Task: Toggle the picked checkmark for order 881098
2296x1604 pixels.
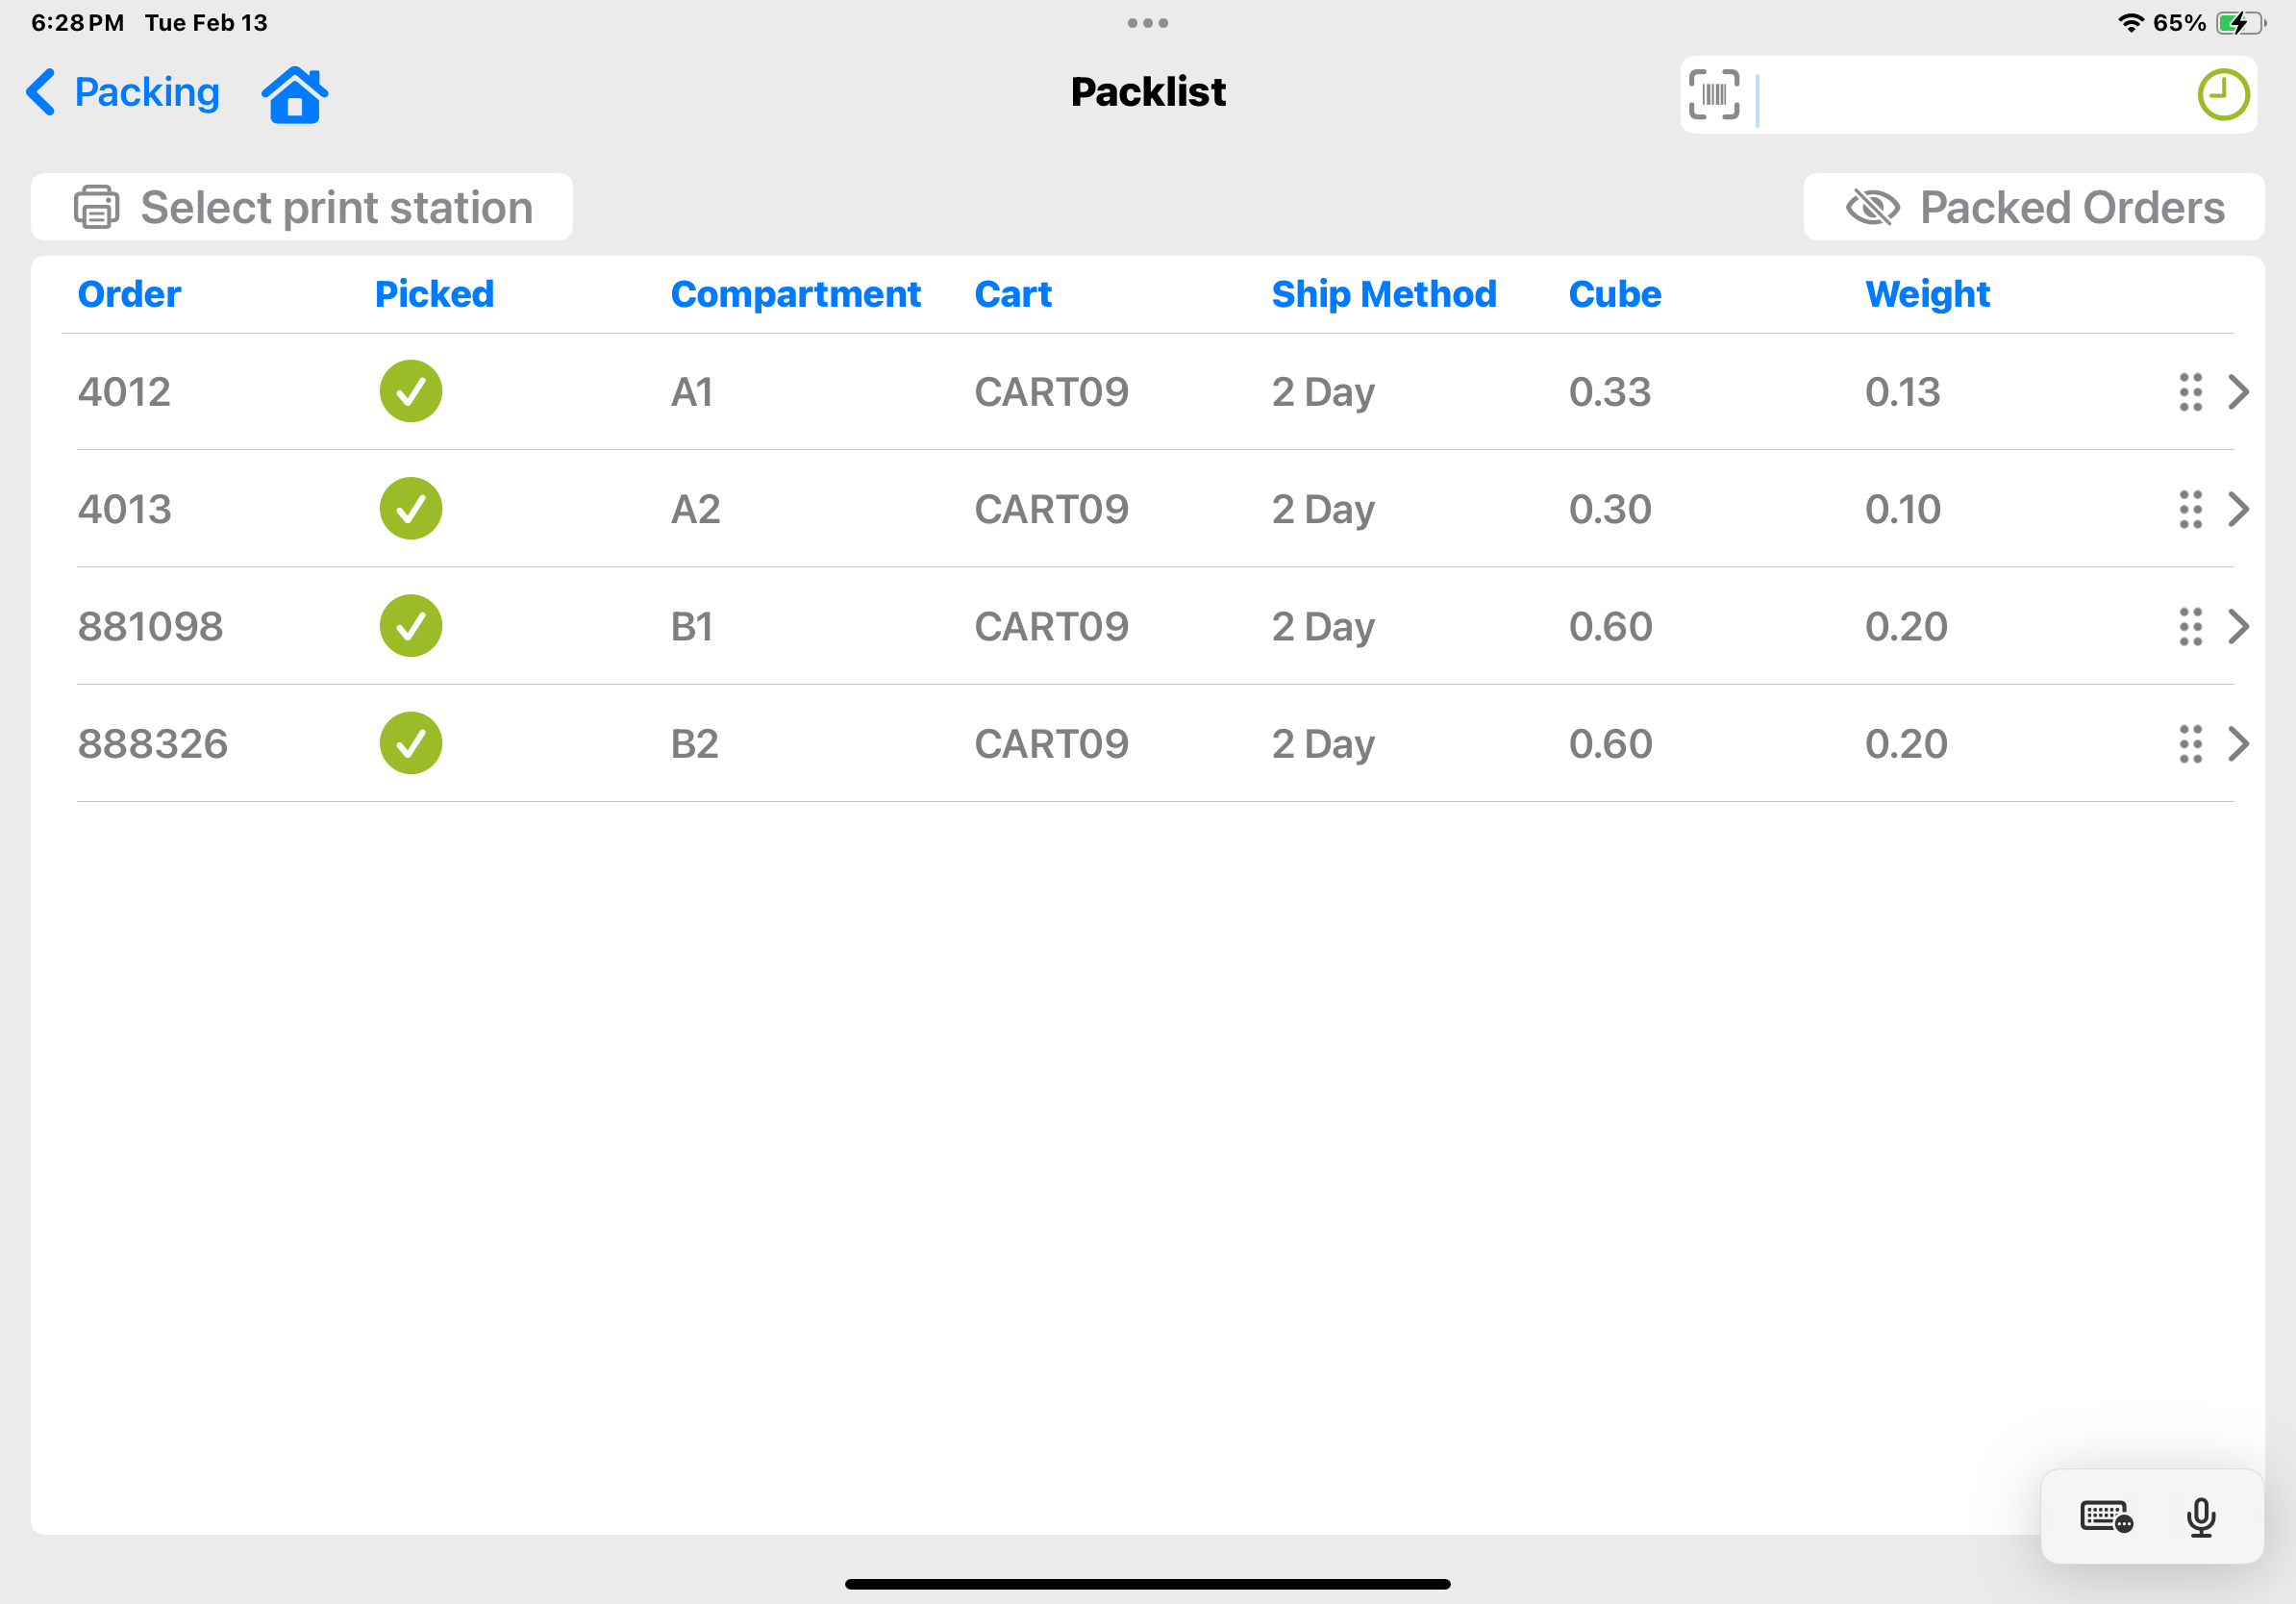Action: [411, 626]
